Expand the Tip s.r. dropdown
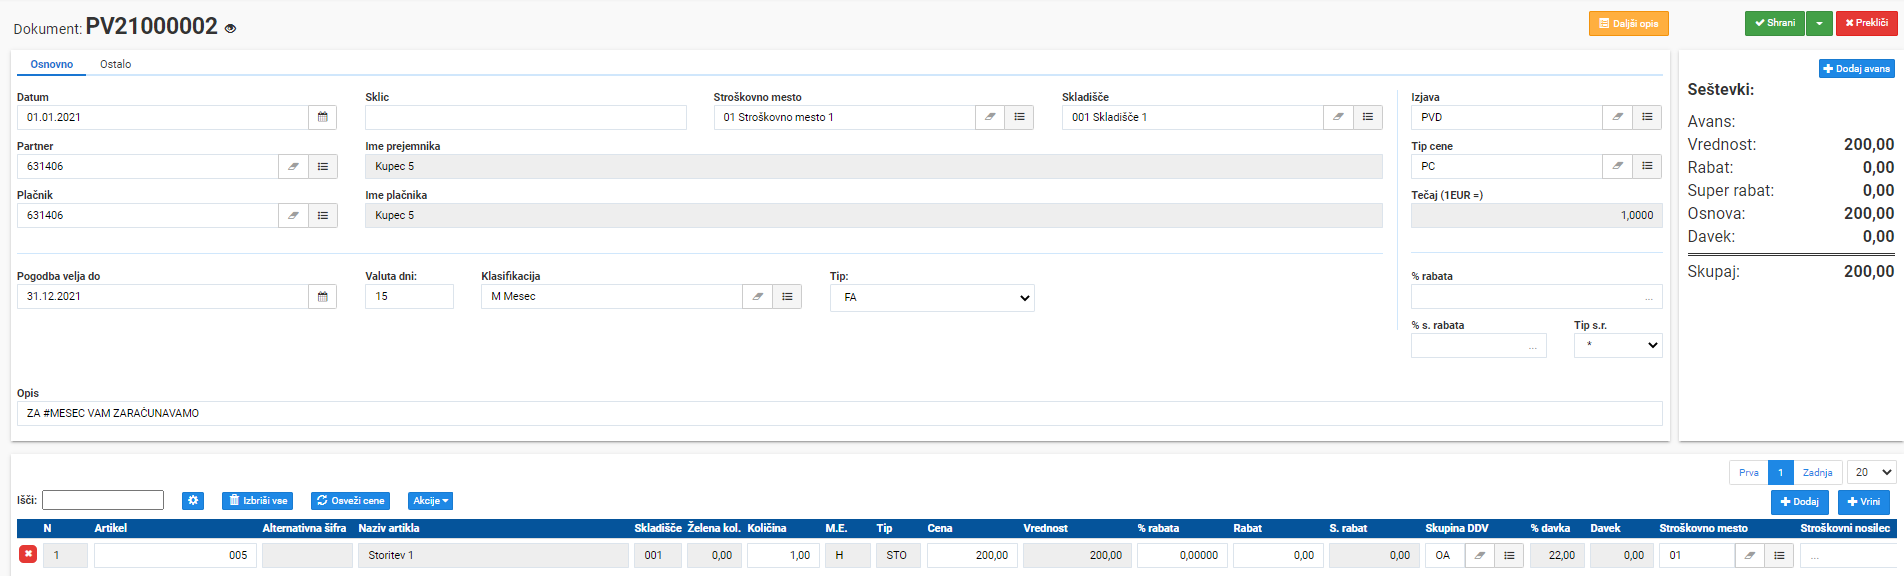Image resolution: width=1904 pixels, height=576 pixels. coord(1618,345)
